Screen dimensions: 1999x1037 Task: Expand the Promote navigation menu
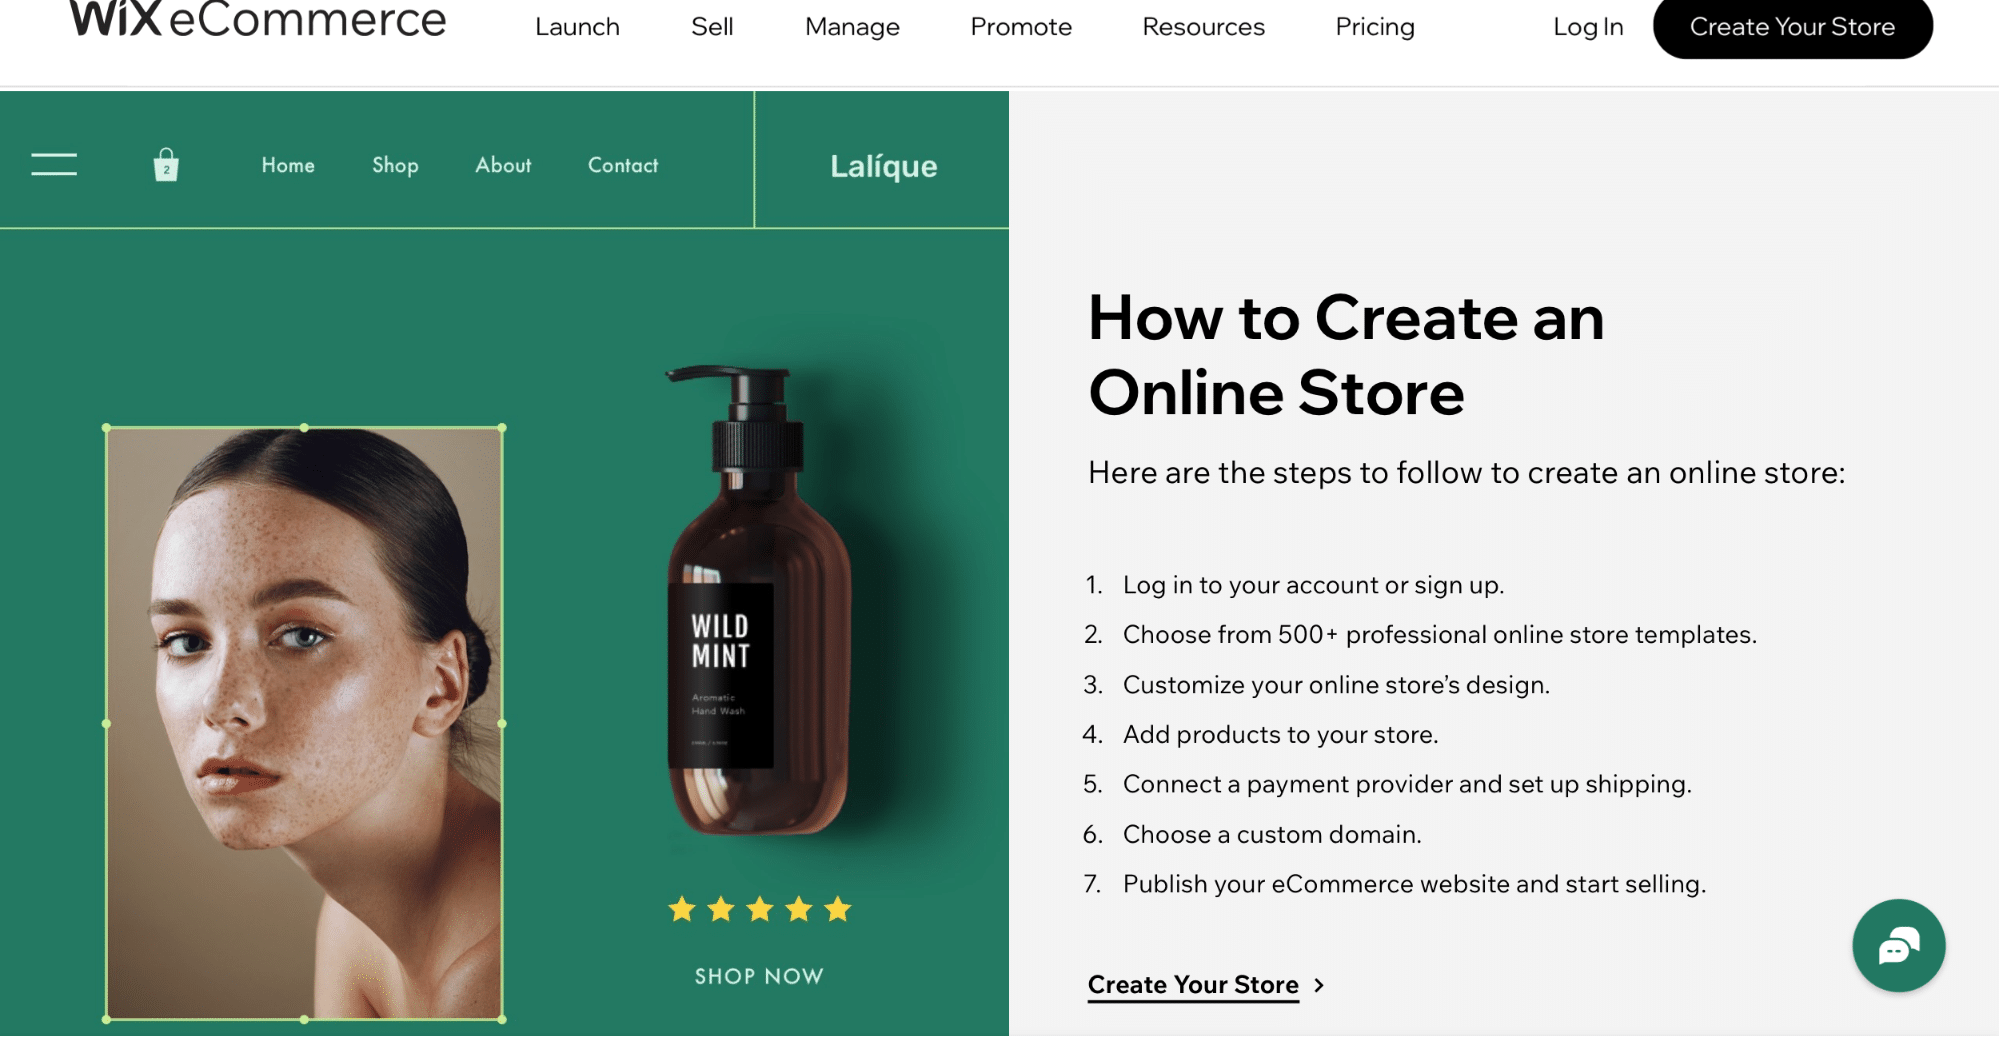(1021, 27)
